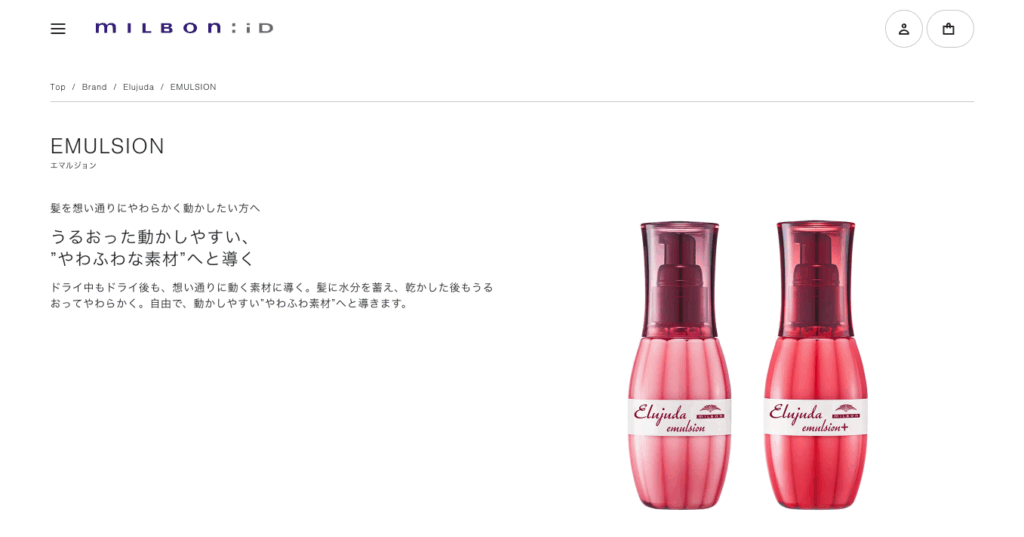Image resolution: width=1024 pixels, height=537 pixels.
Task: Click the emulsion+ label on the right bottle
Action: 816,417
